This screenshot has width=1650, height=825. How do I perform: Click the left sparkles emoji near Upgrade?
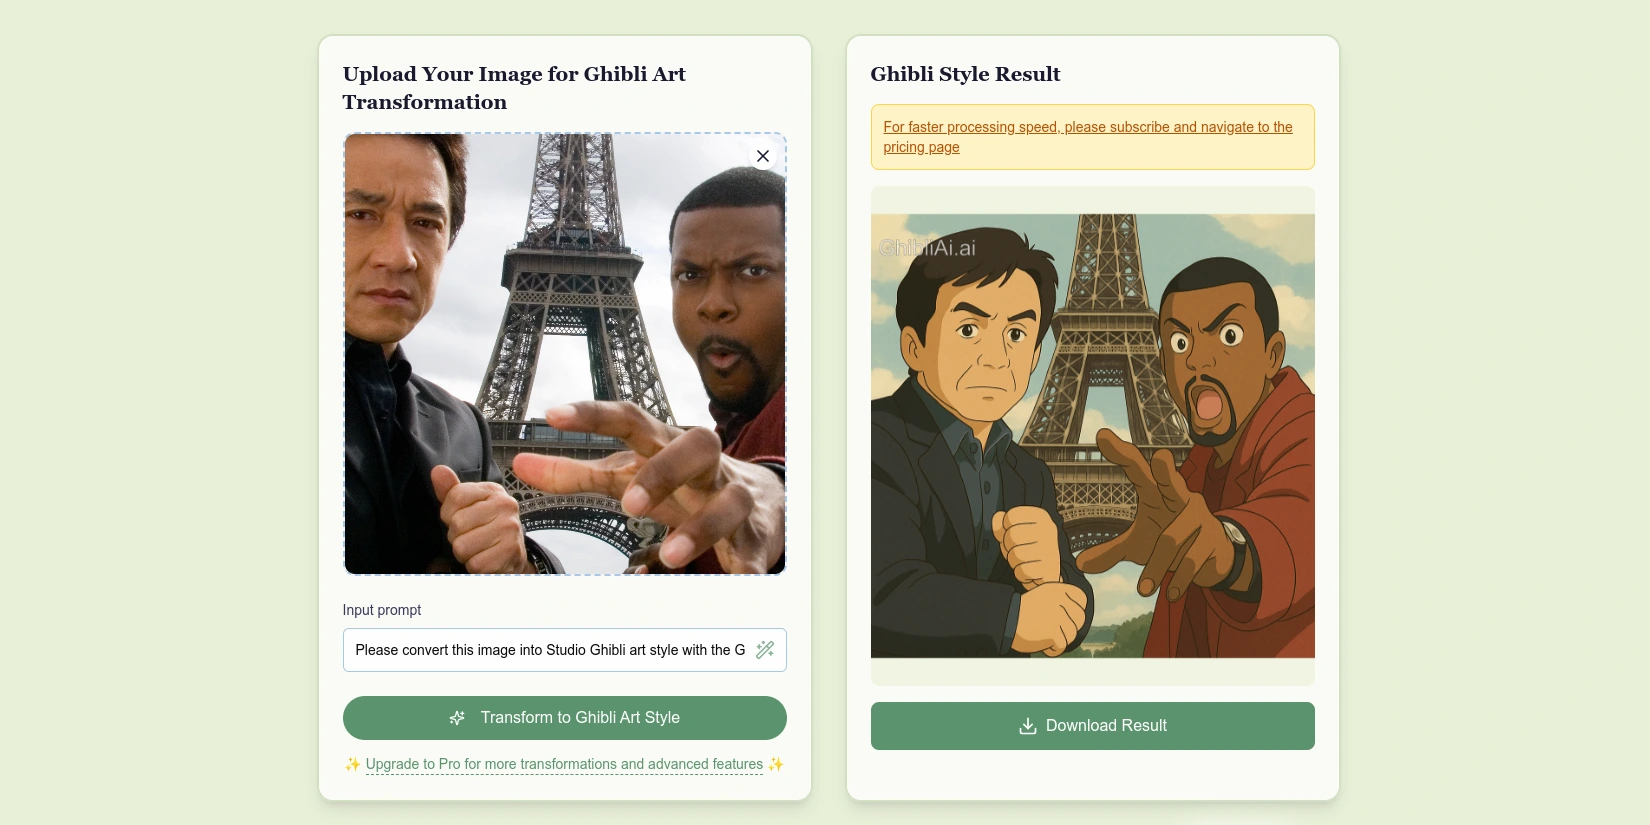tap(352, 764)
